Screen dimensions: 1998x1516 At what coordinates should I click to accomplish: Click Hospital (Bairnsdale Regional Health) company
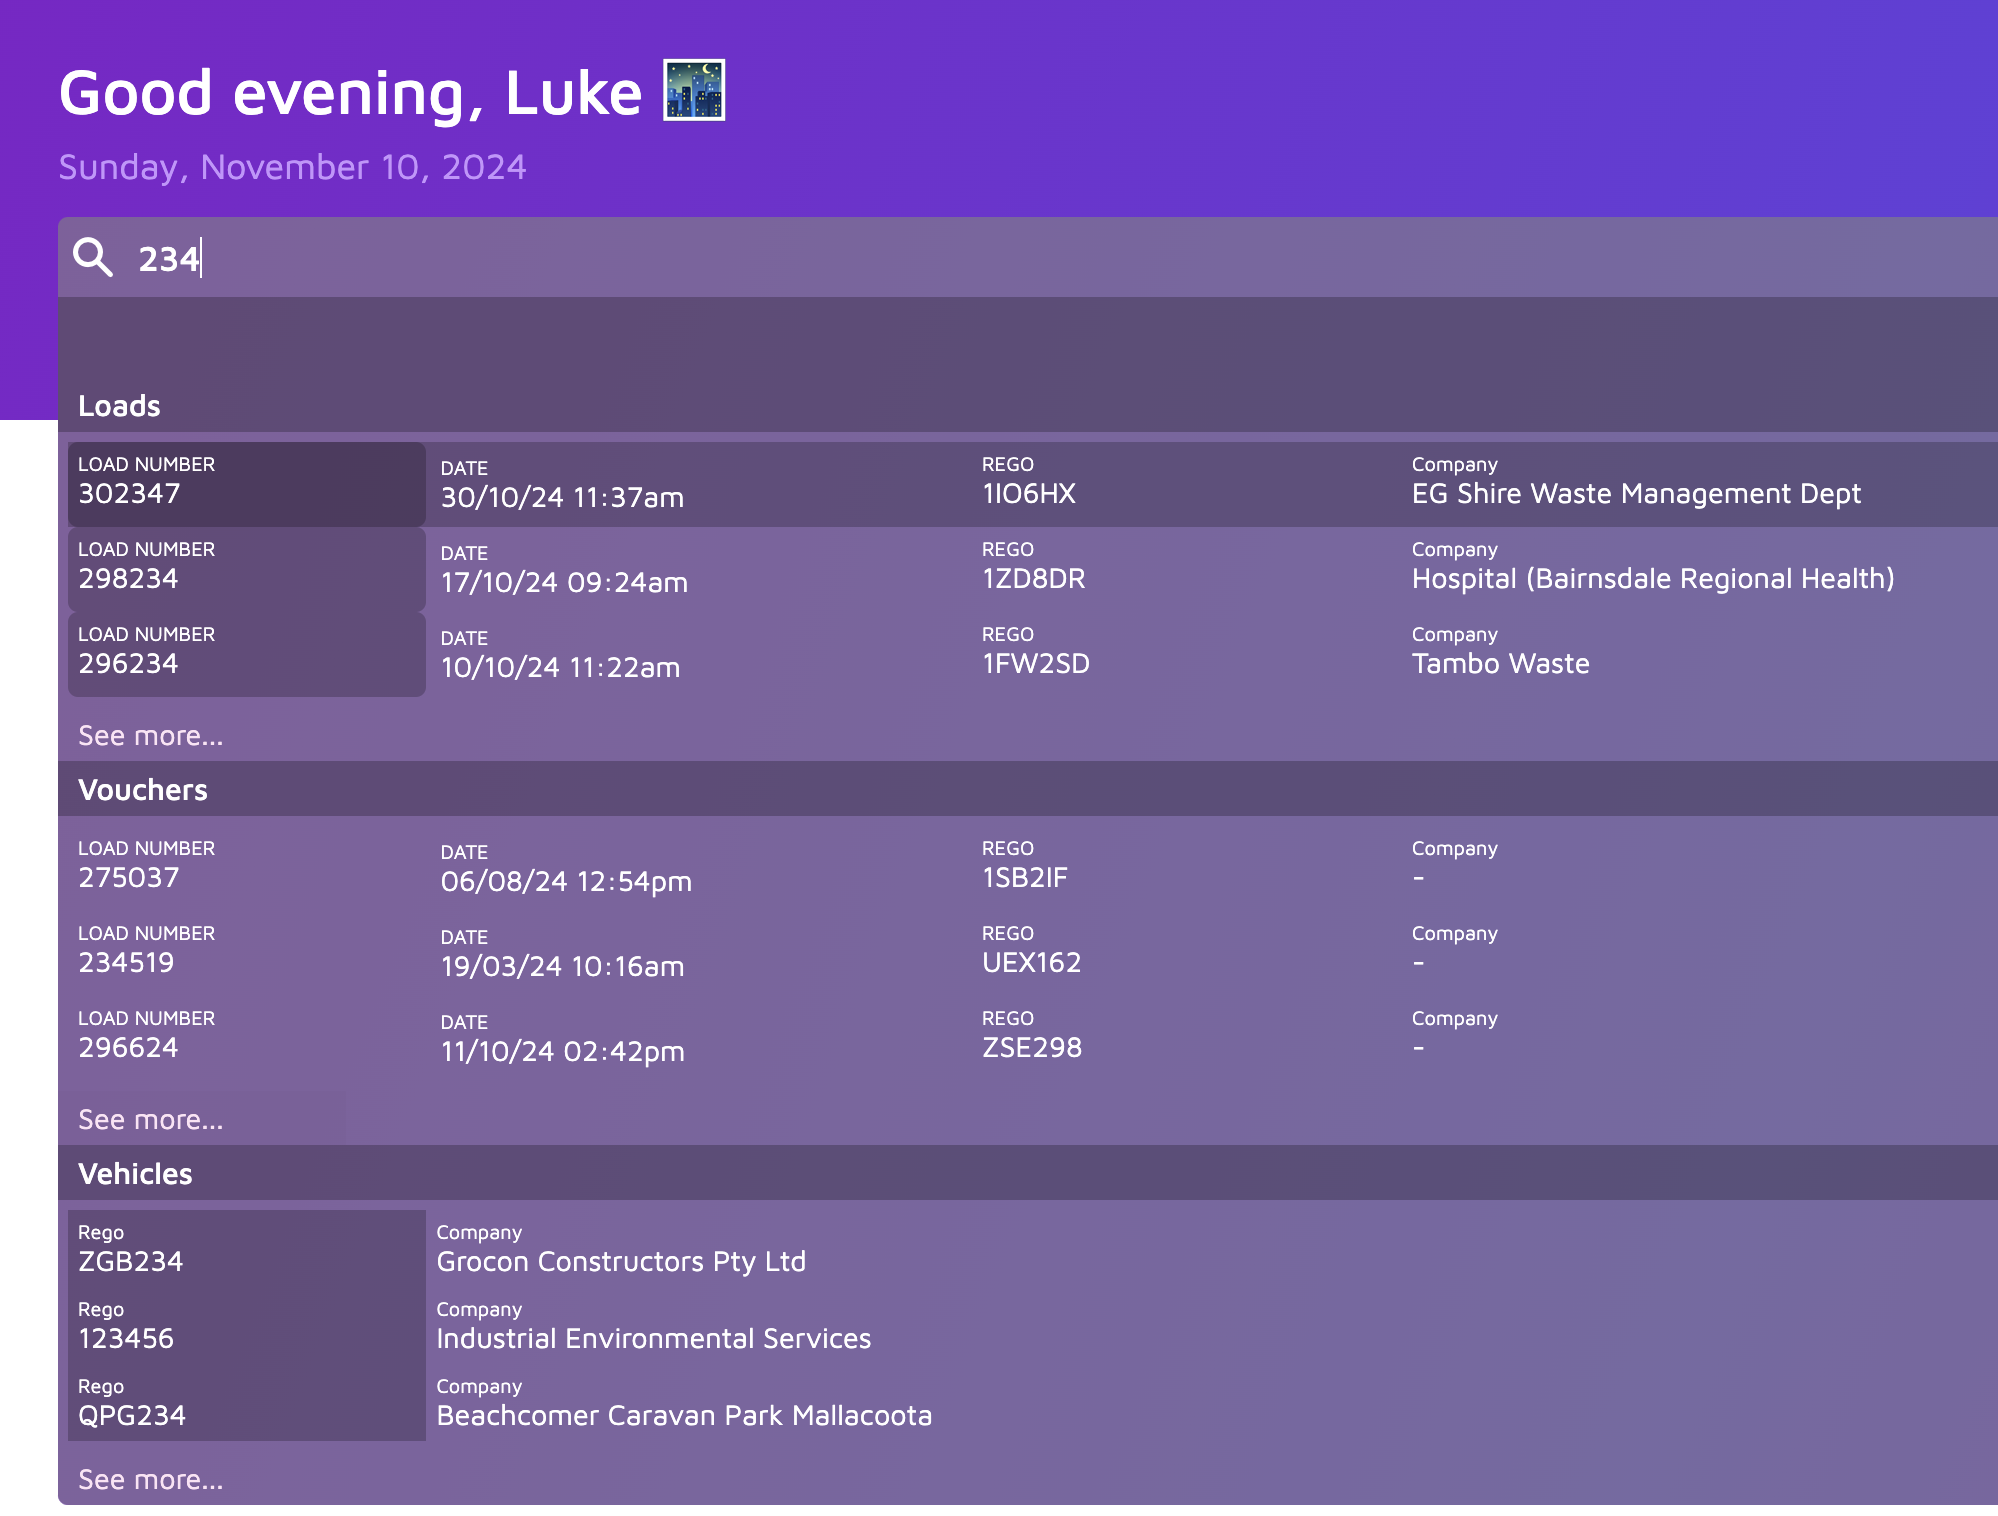(x=1653, y=579)
